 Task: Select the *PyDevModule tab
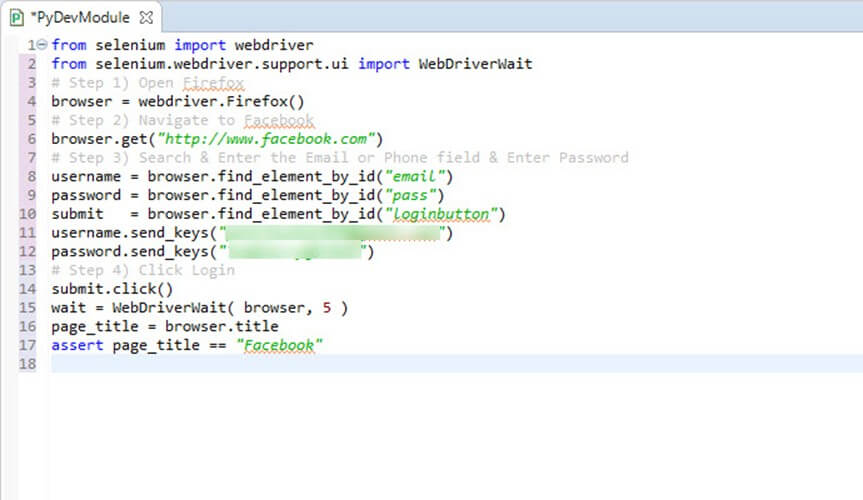80,18
